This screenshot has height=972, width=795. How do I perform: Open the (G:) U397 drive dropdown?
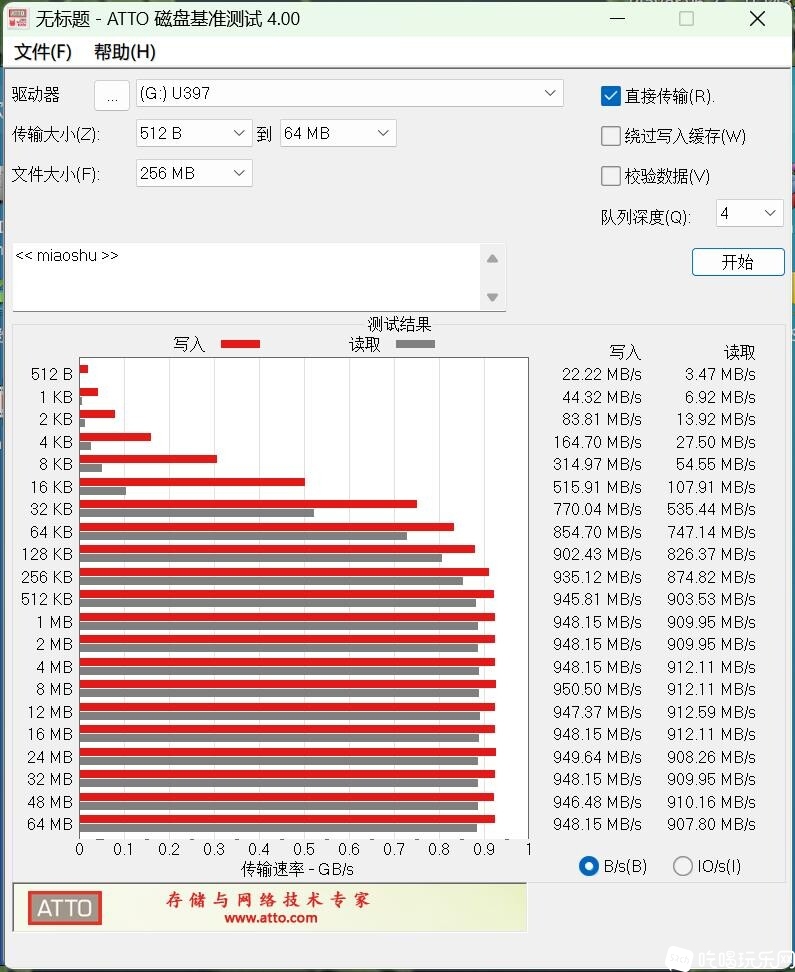pyautogui.click(x=349, y=93)
